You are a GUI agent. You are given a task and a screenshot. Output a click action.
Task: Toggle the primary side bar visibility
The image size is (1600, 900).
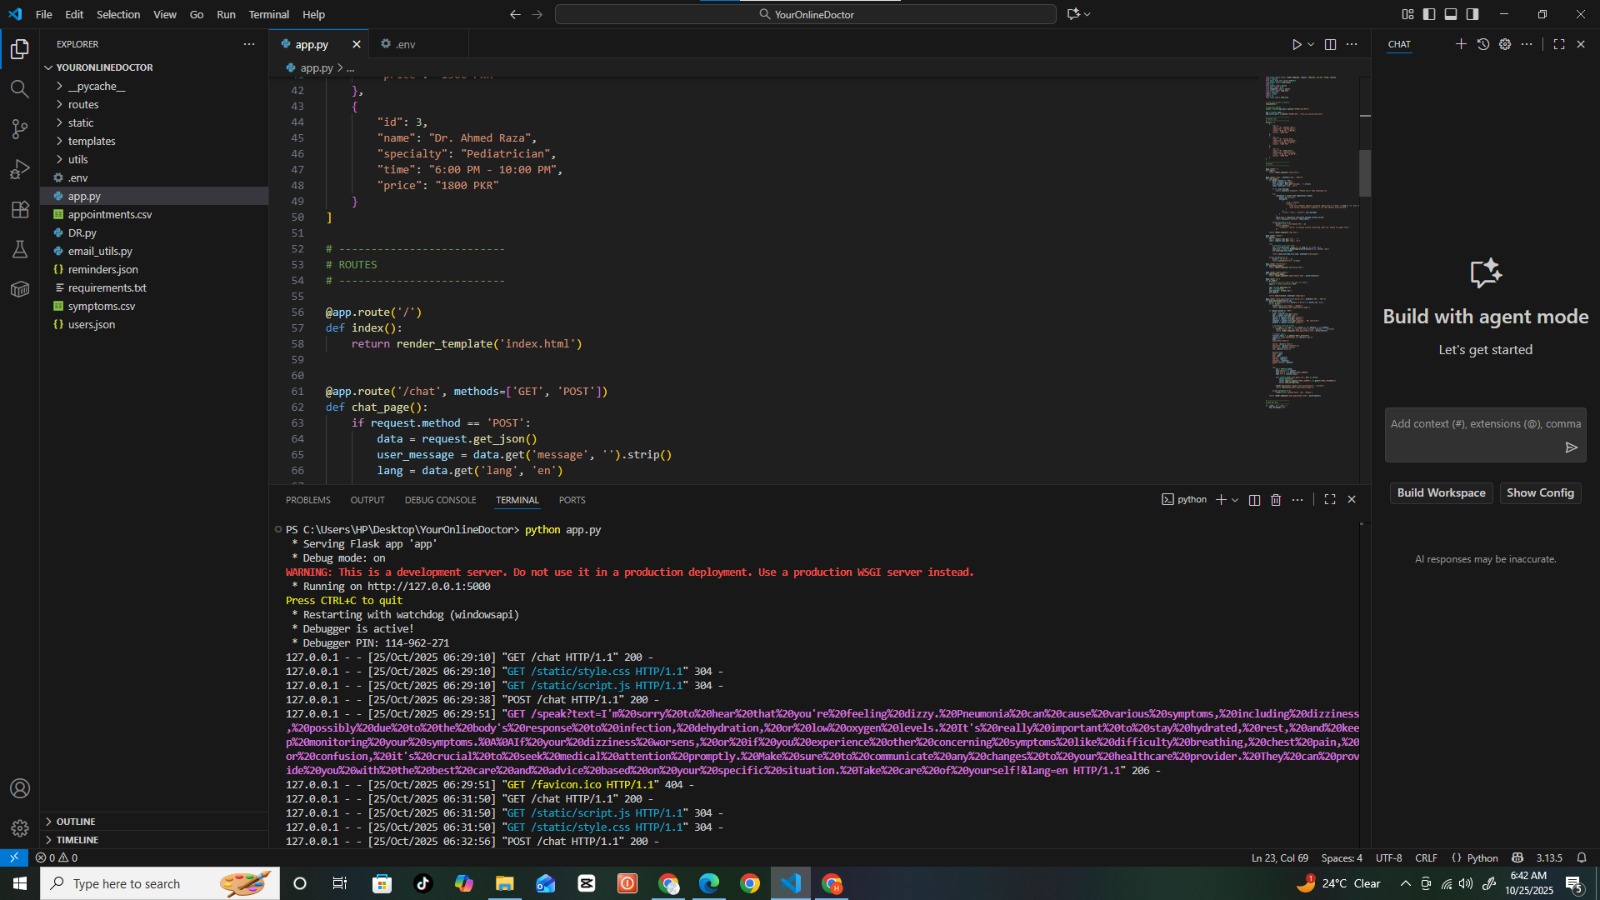click(1429, 14)
